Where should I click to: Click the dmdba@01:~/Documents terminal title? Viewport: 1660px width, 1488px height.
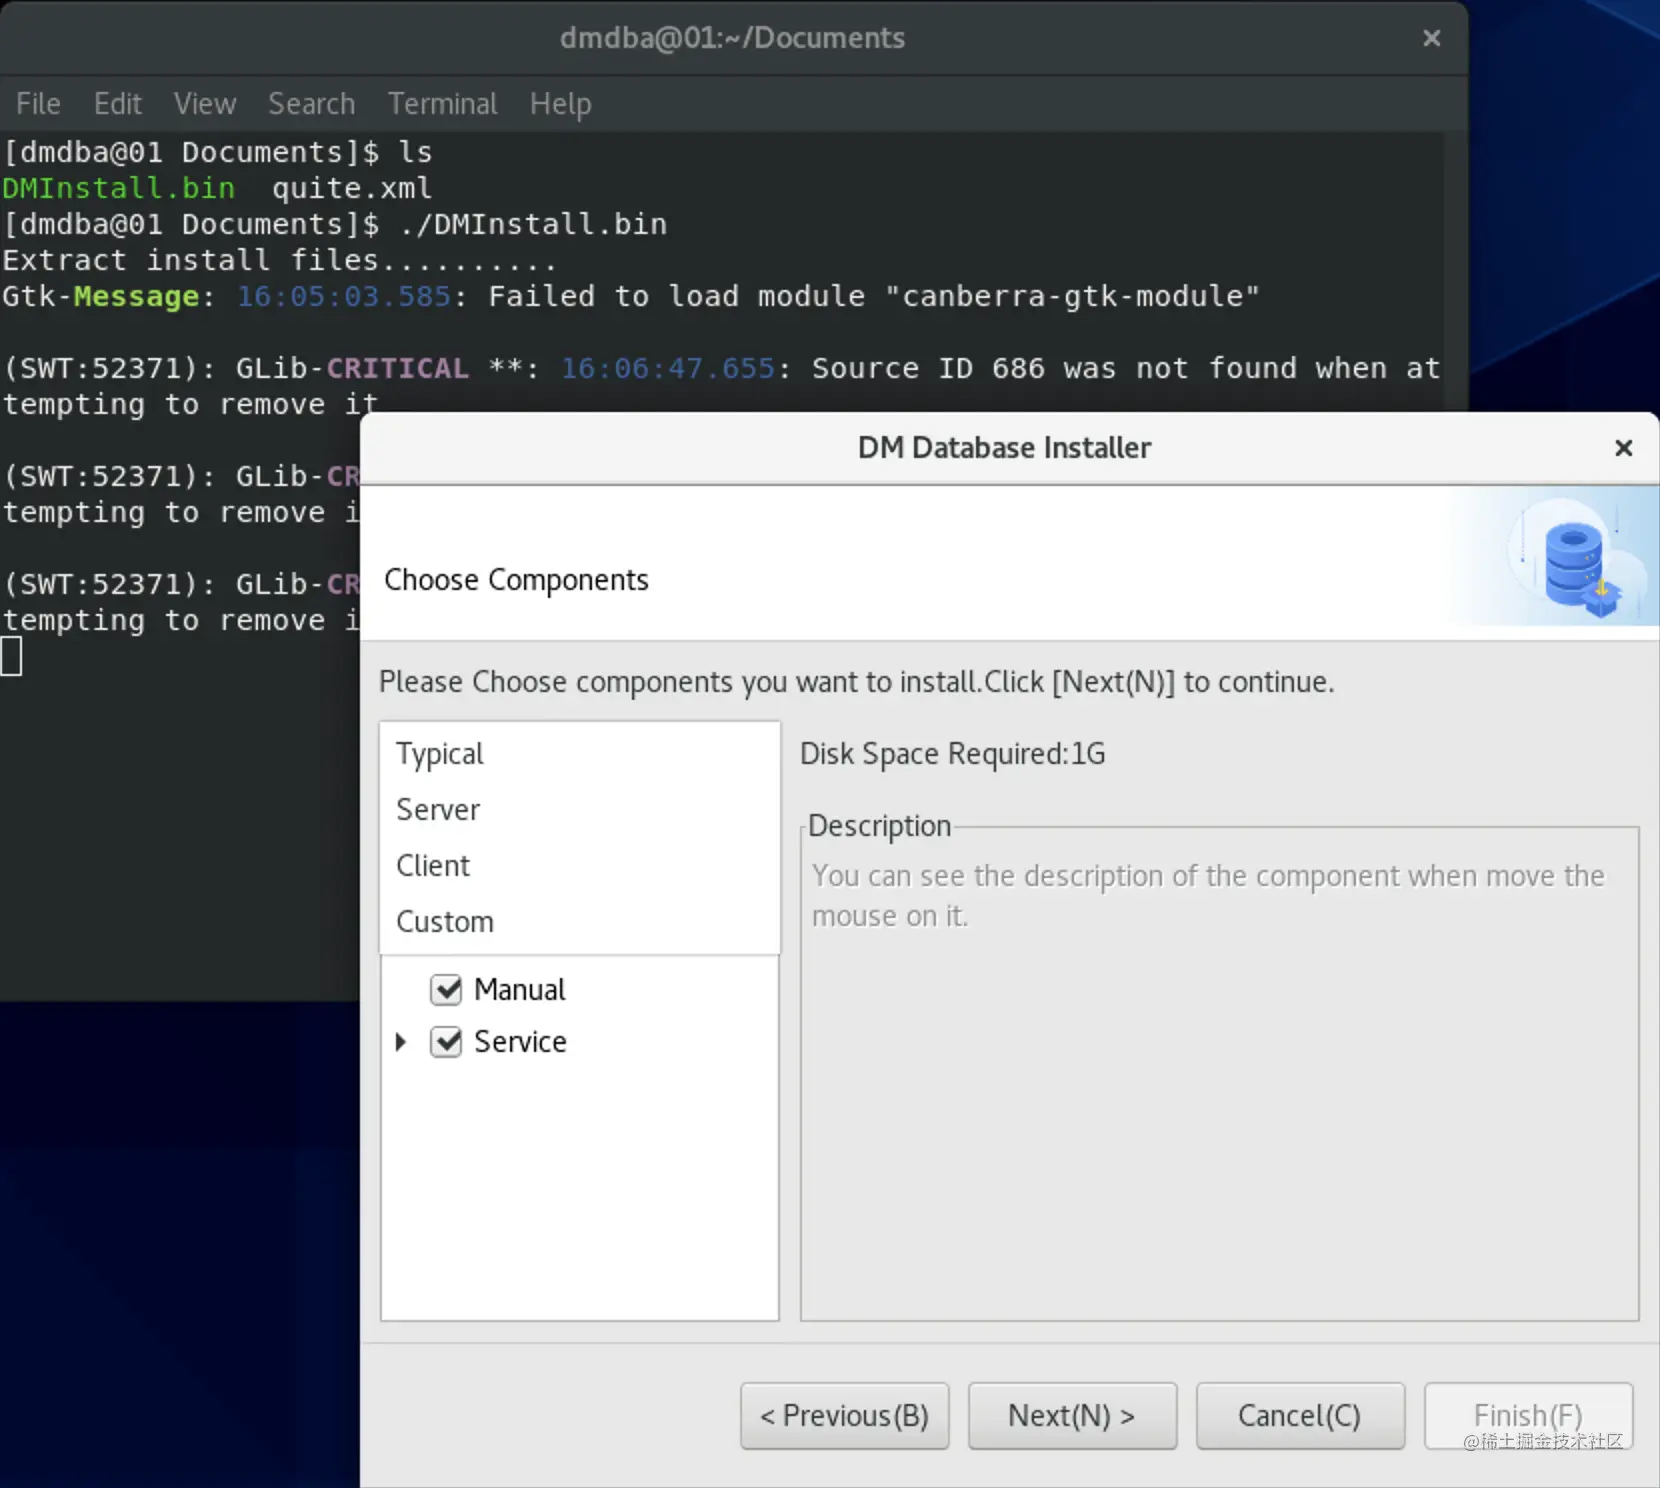pyautogui.click(x=732, y=38)
